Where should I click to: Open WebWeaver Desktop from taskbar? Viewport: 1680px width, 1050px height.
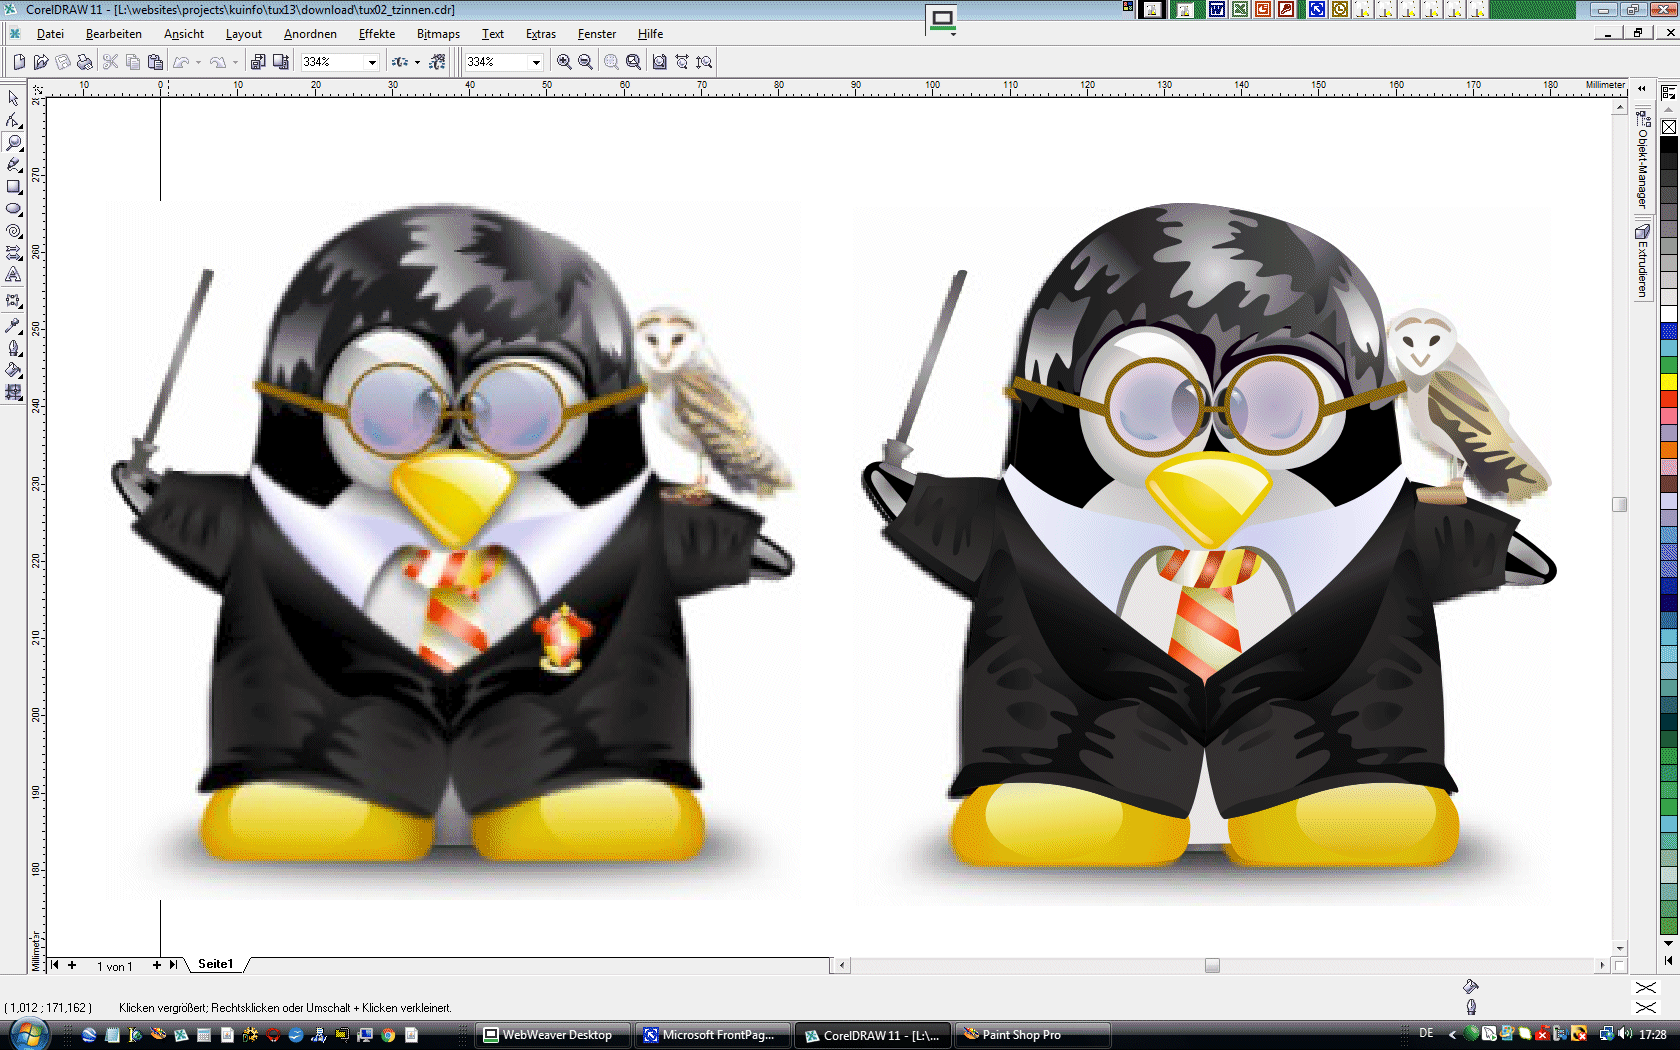tap(554, 1035)
